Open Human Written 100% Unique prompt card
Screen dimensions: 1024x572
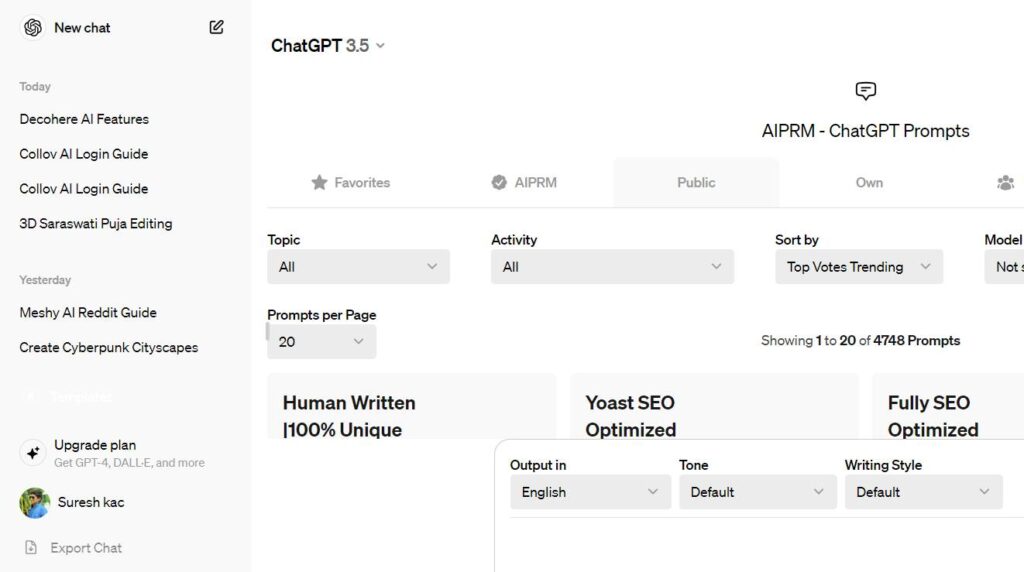[x=411, y=406]
